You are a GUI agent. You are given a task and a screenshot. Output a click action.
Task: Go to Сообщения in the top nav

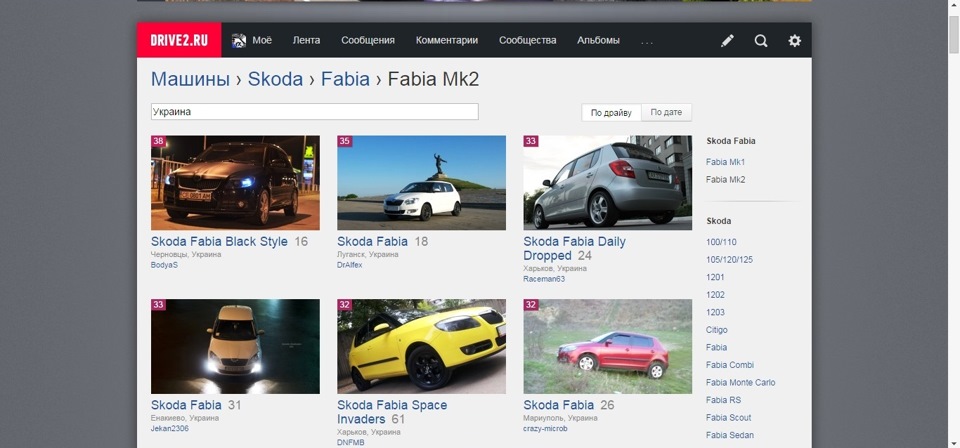pos(368,40)
